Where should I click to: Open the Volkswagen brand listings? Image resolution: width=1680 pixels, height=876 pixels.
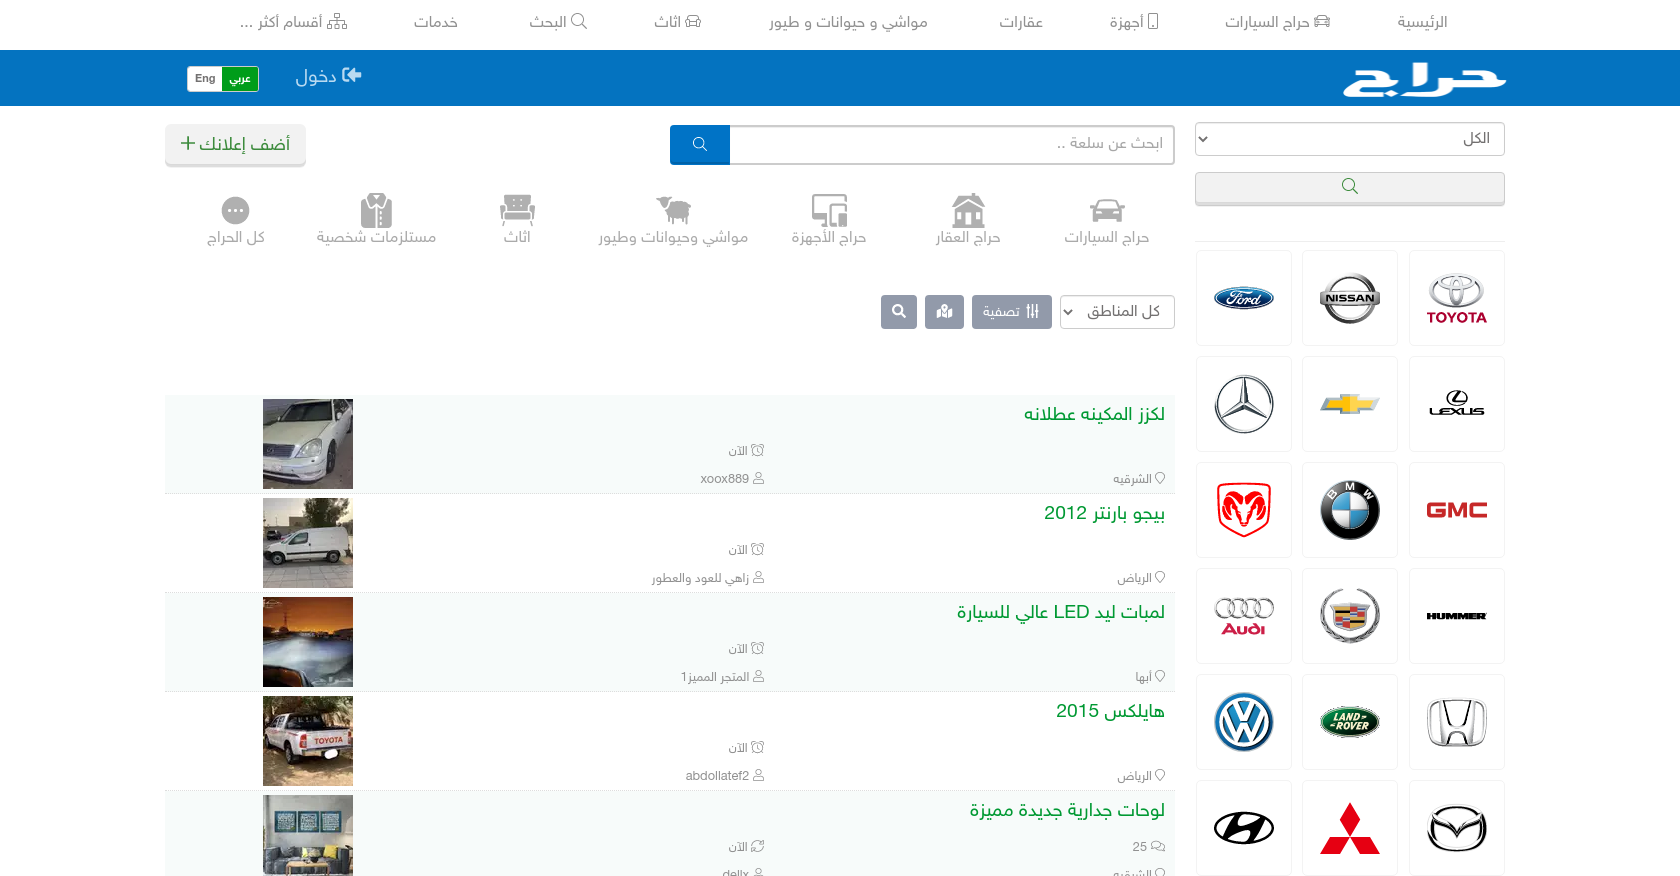(1244, 722)
